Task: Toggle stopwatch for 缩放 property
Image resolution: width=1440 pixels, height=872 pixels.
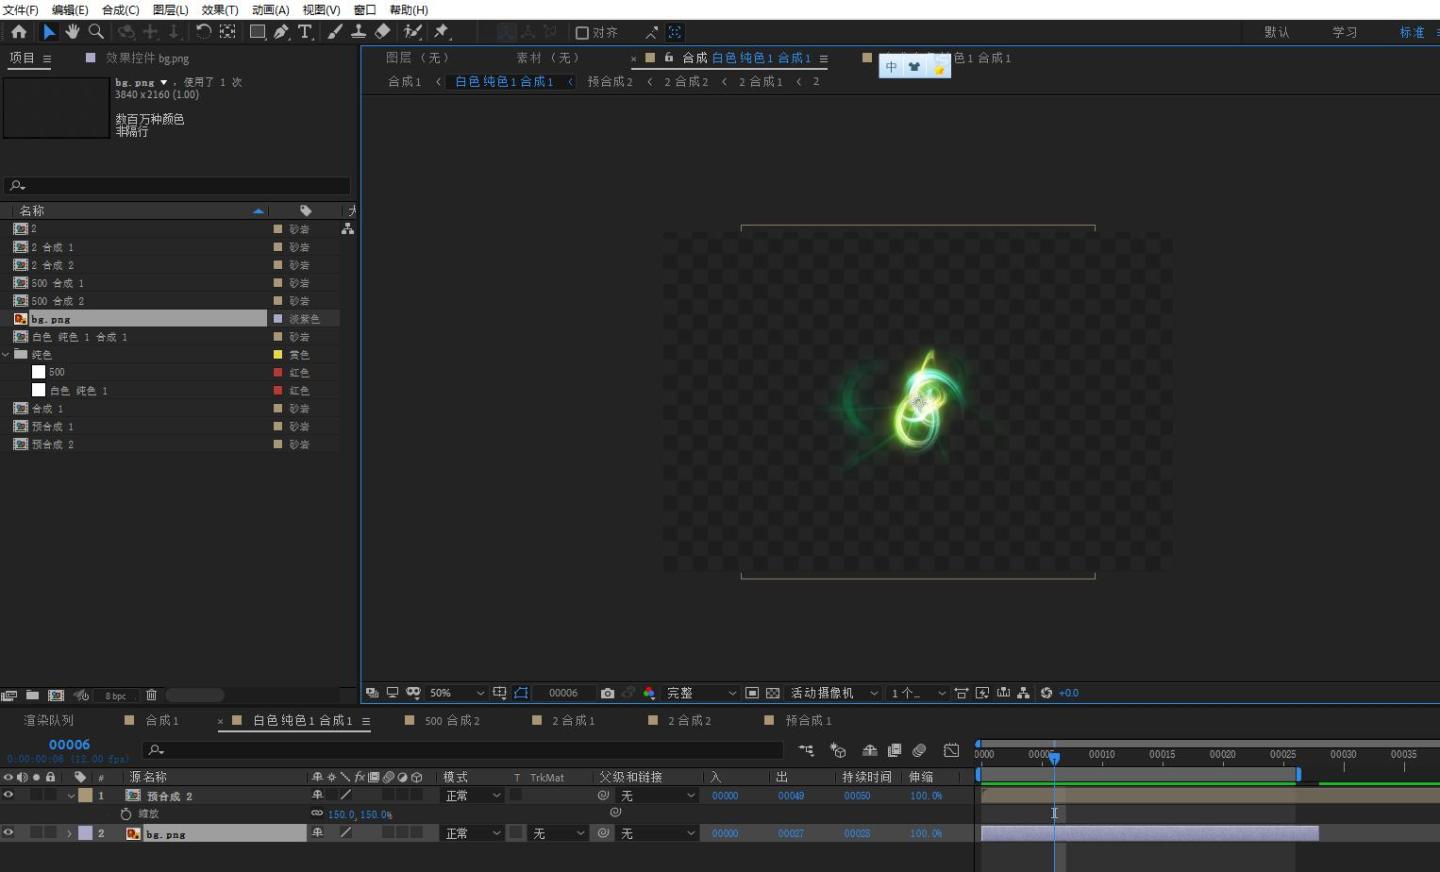Action: pos(126,814)
